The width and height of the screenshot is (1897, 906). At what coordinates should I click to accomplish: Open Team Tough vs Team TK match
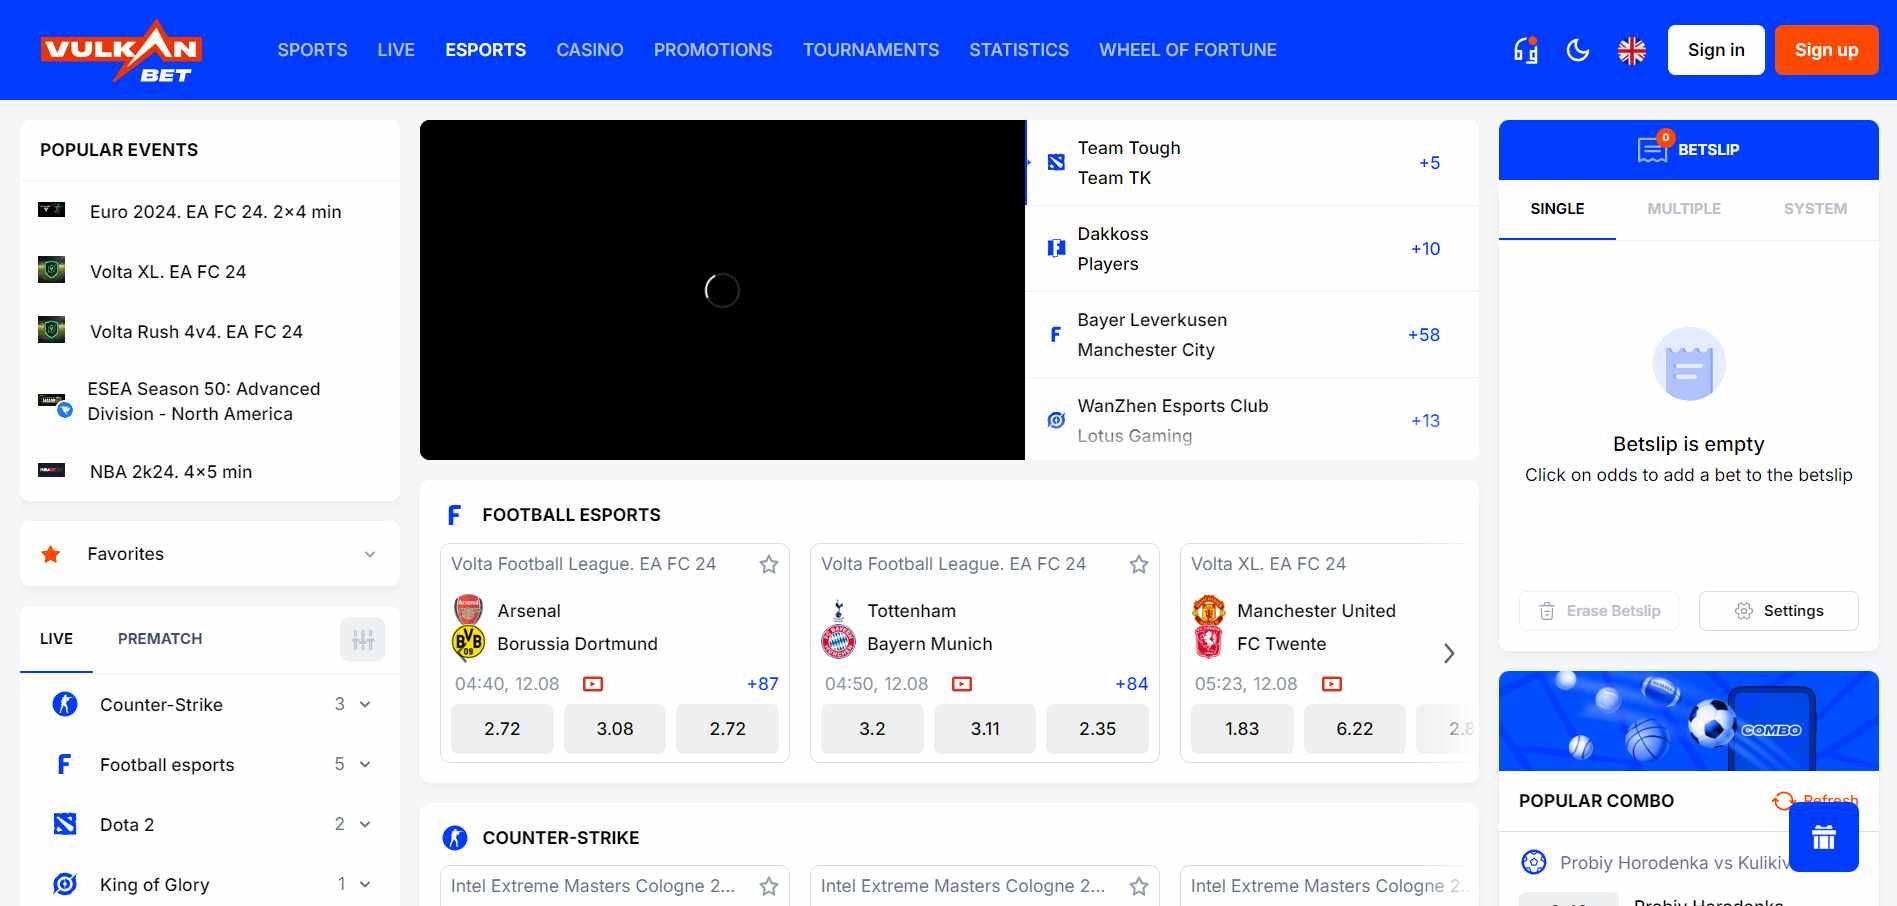click(1252, 163)
